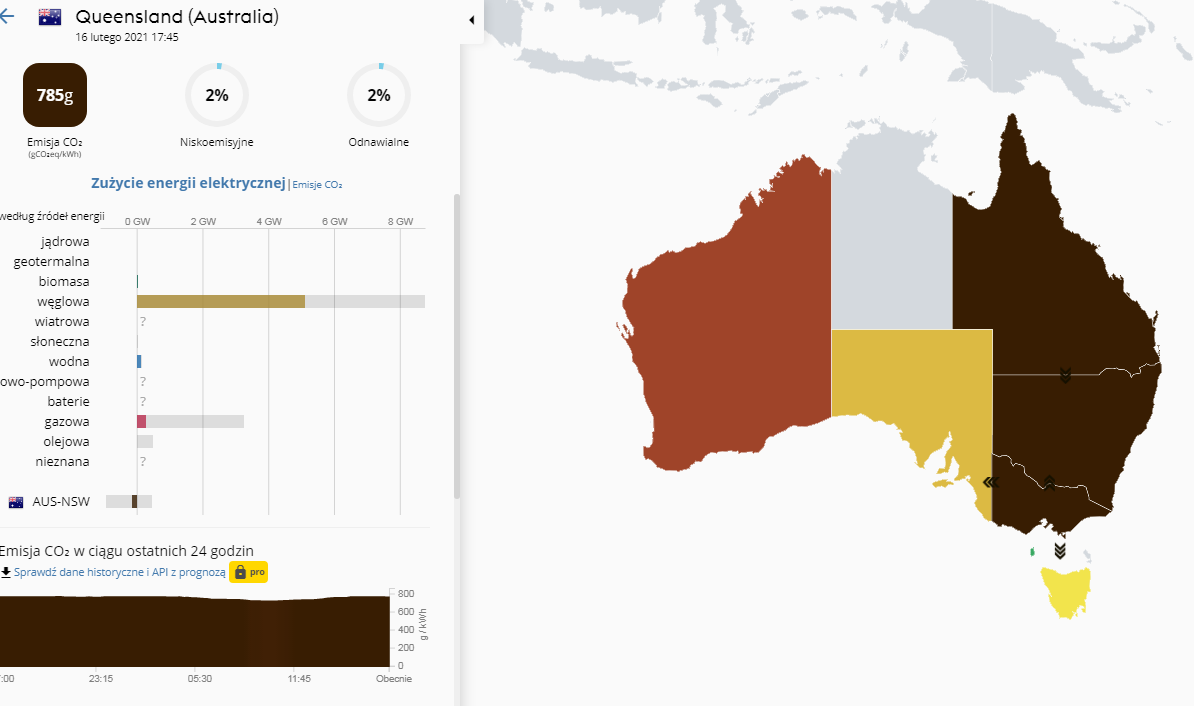Switch to the Emisje CO₂ view
The height and width of the screenshot is (706, 1194).
pyautogui.click(x=317, y=184)
